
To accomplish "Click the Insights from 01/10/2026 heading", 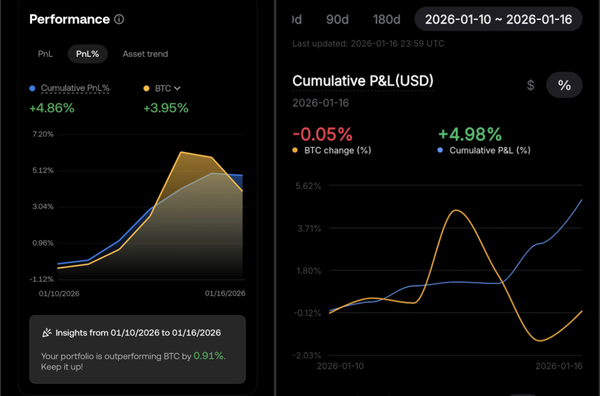I will click(138, 333).
